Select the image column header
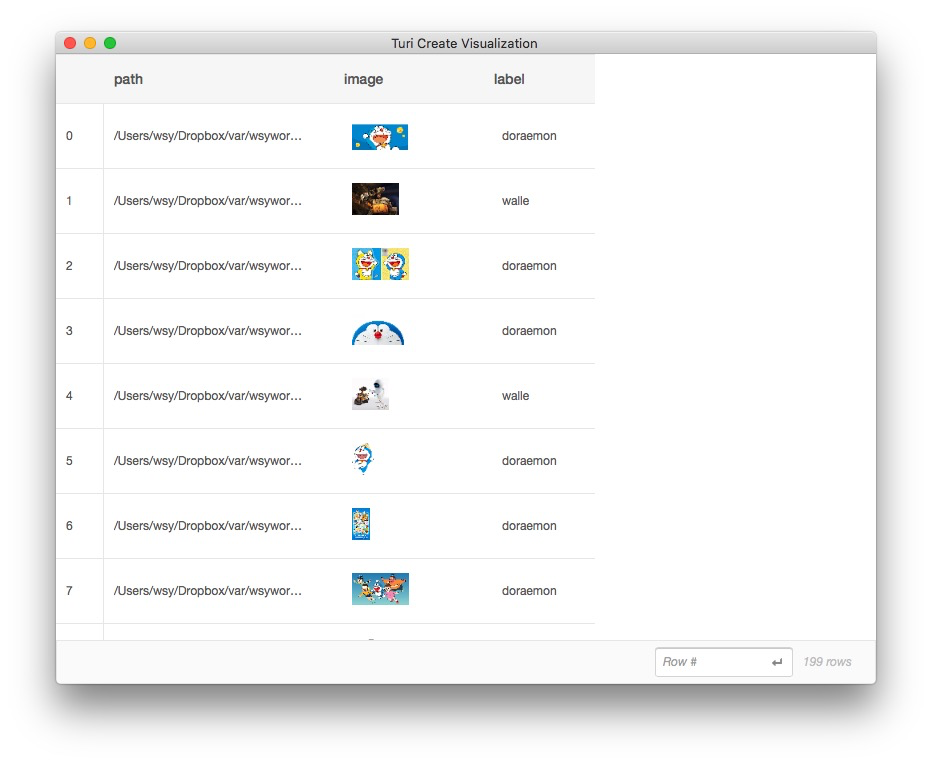The height and width of the screenshot is (764, 932). (x=363, y=79)
